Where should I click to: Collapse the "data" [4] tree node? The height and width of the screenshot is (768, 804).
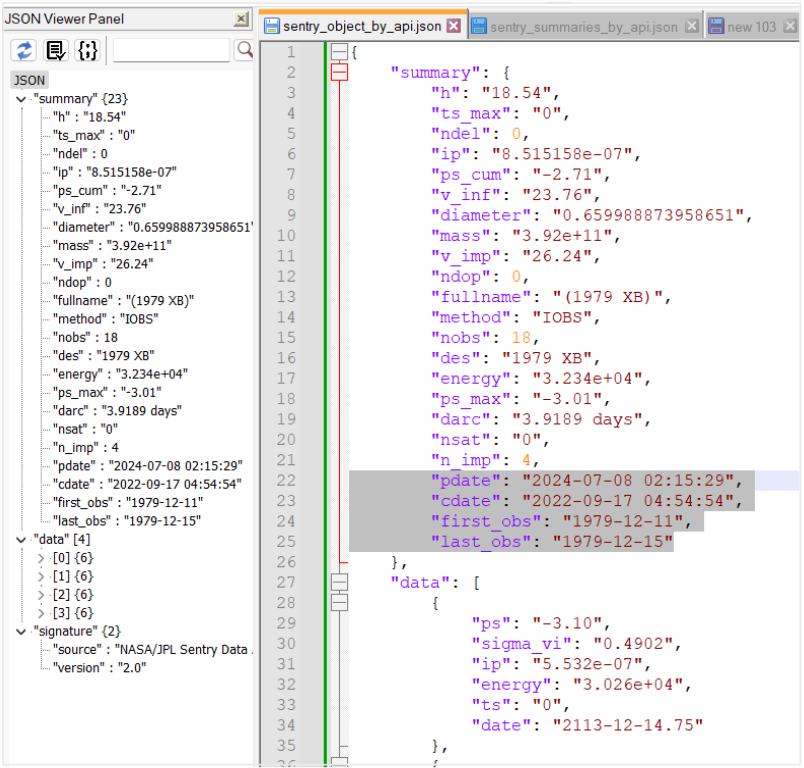point(21,539)
